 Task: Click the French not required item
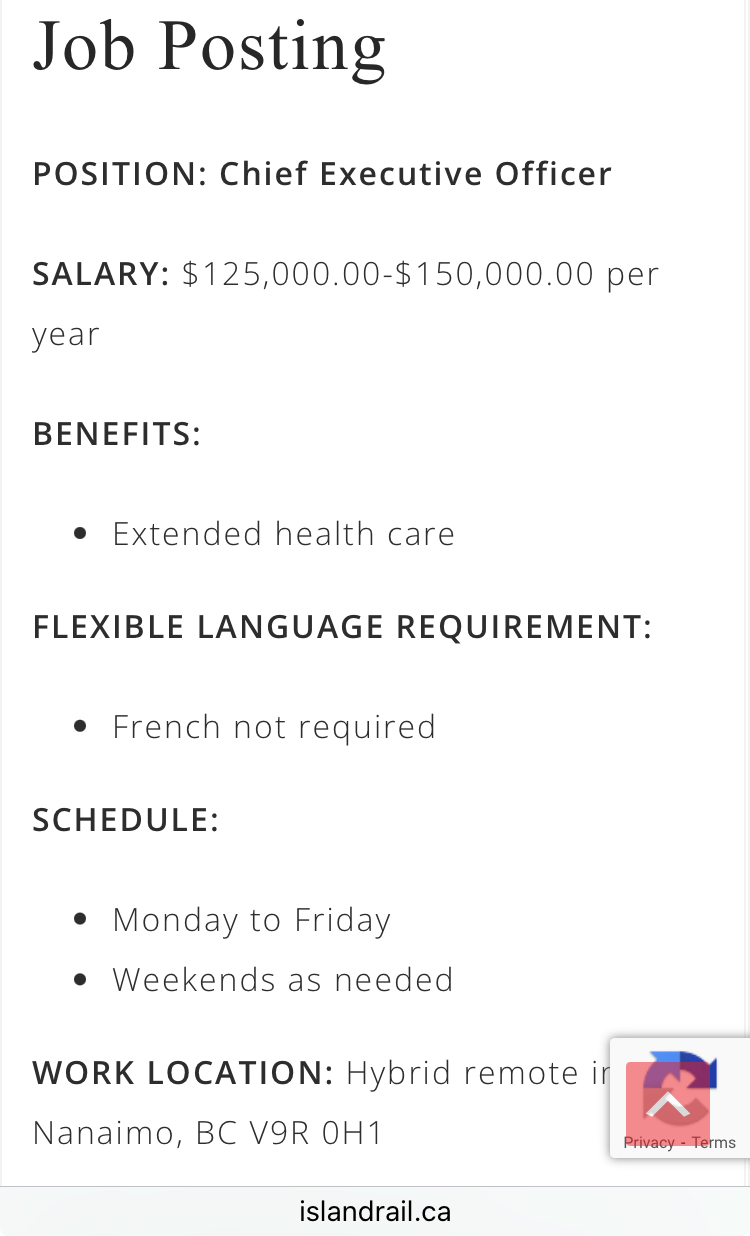(x=274, y=727)
